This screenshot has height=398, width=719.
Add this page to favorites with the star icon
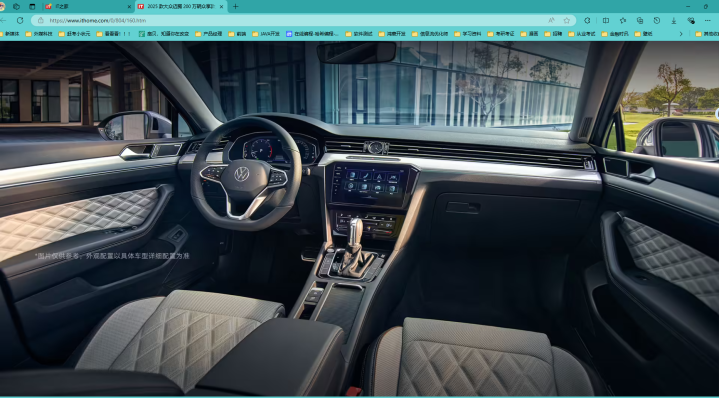567,20
